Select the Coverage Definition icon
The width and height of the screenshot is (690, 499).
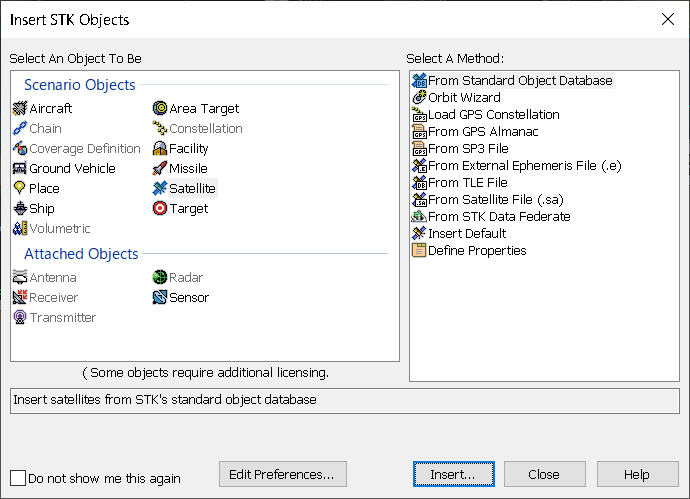coord(20,149)
